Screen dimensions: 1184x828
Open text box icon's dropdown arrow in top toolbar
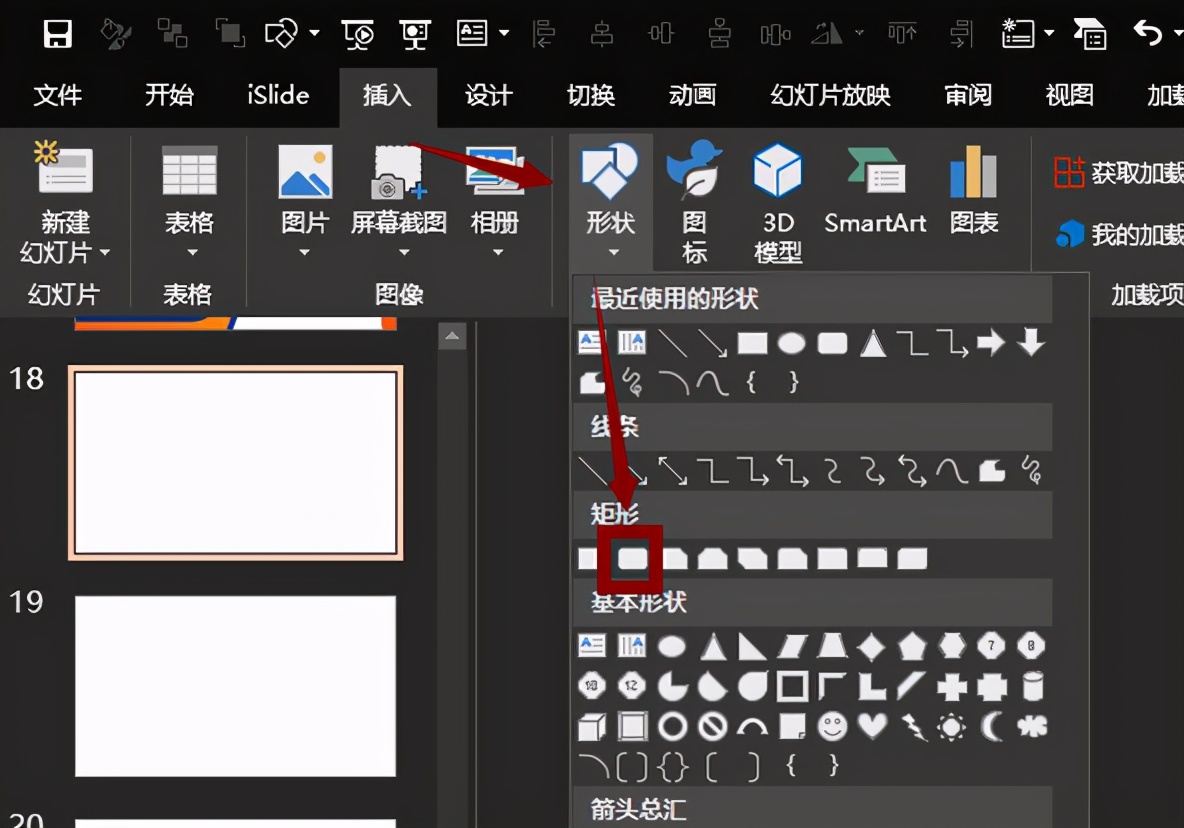point(504,32)
